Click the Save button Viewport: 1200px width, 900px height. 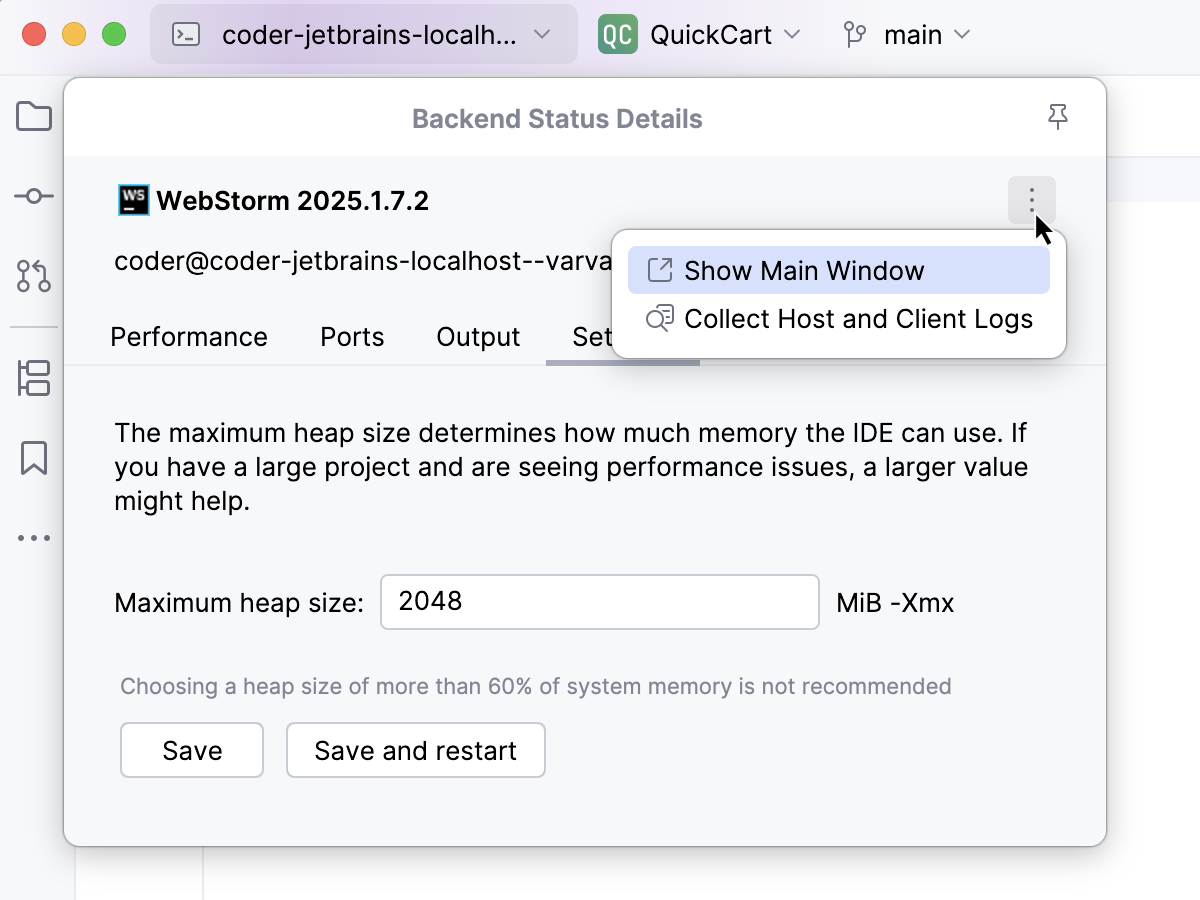(192, 750)
